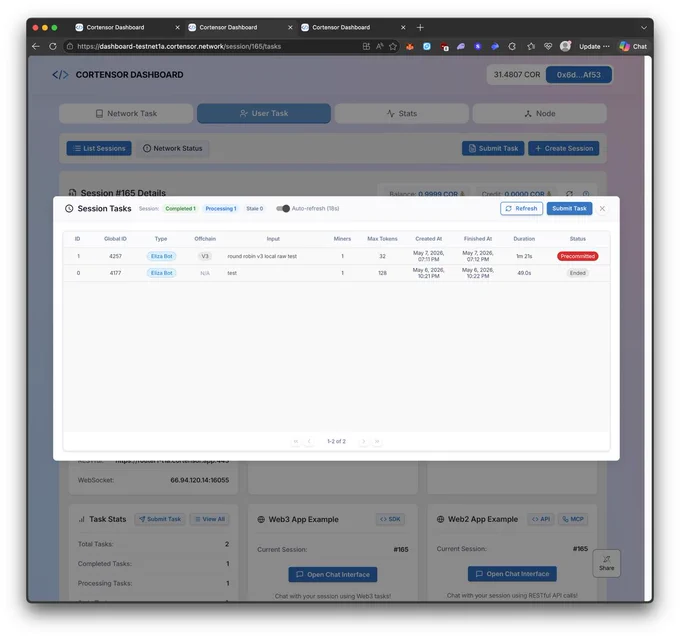The height and width of the screenshot is (638, 680).
Task: Close the third Cortensor Dashboard tab
Action: click(403, 27)
